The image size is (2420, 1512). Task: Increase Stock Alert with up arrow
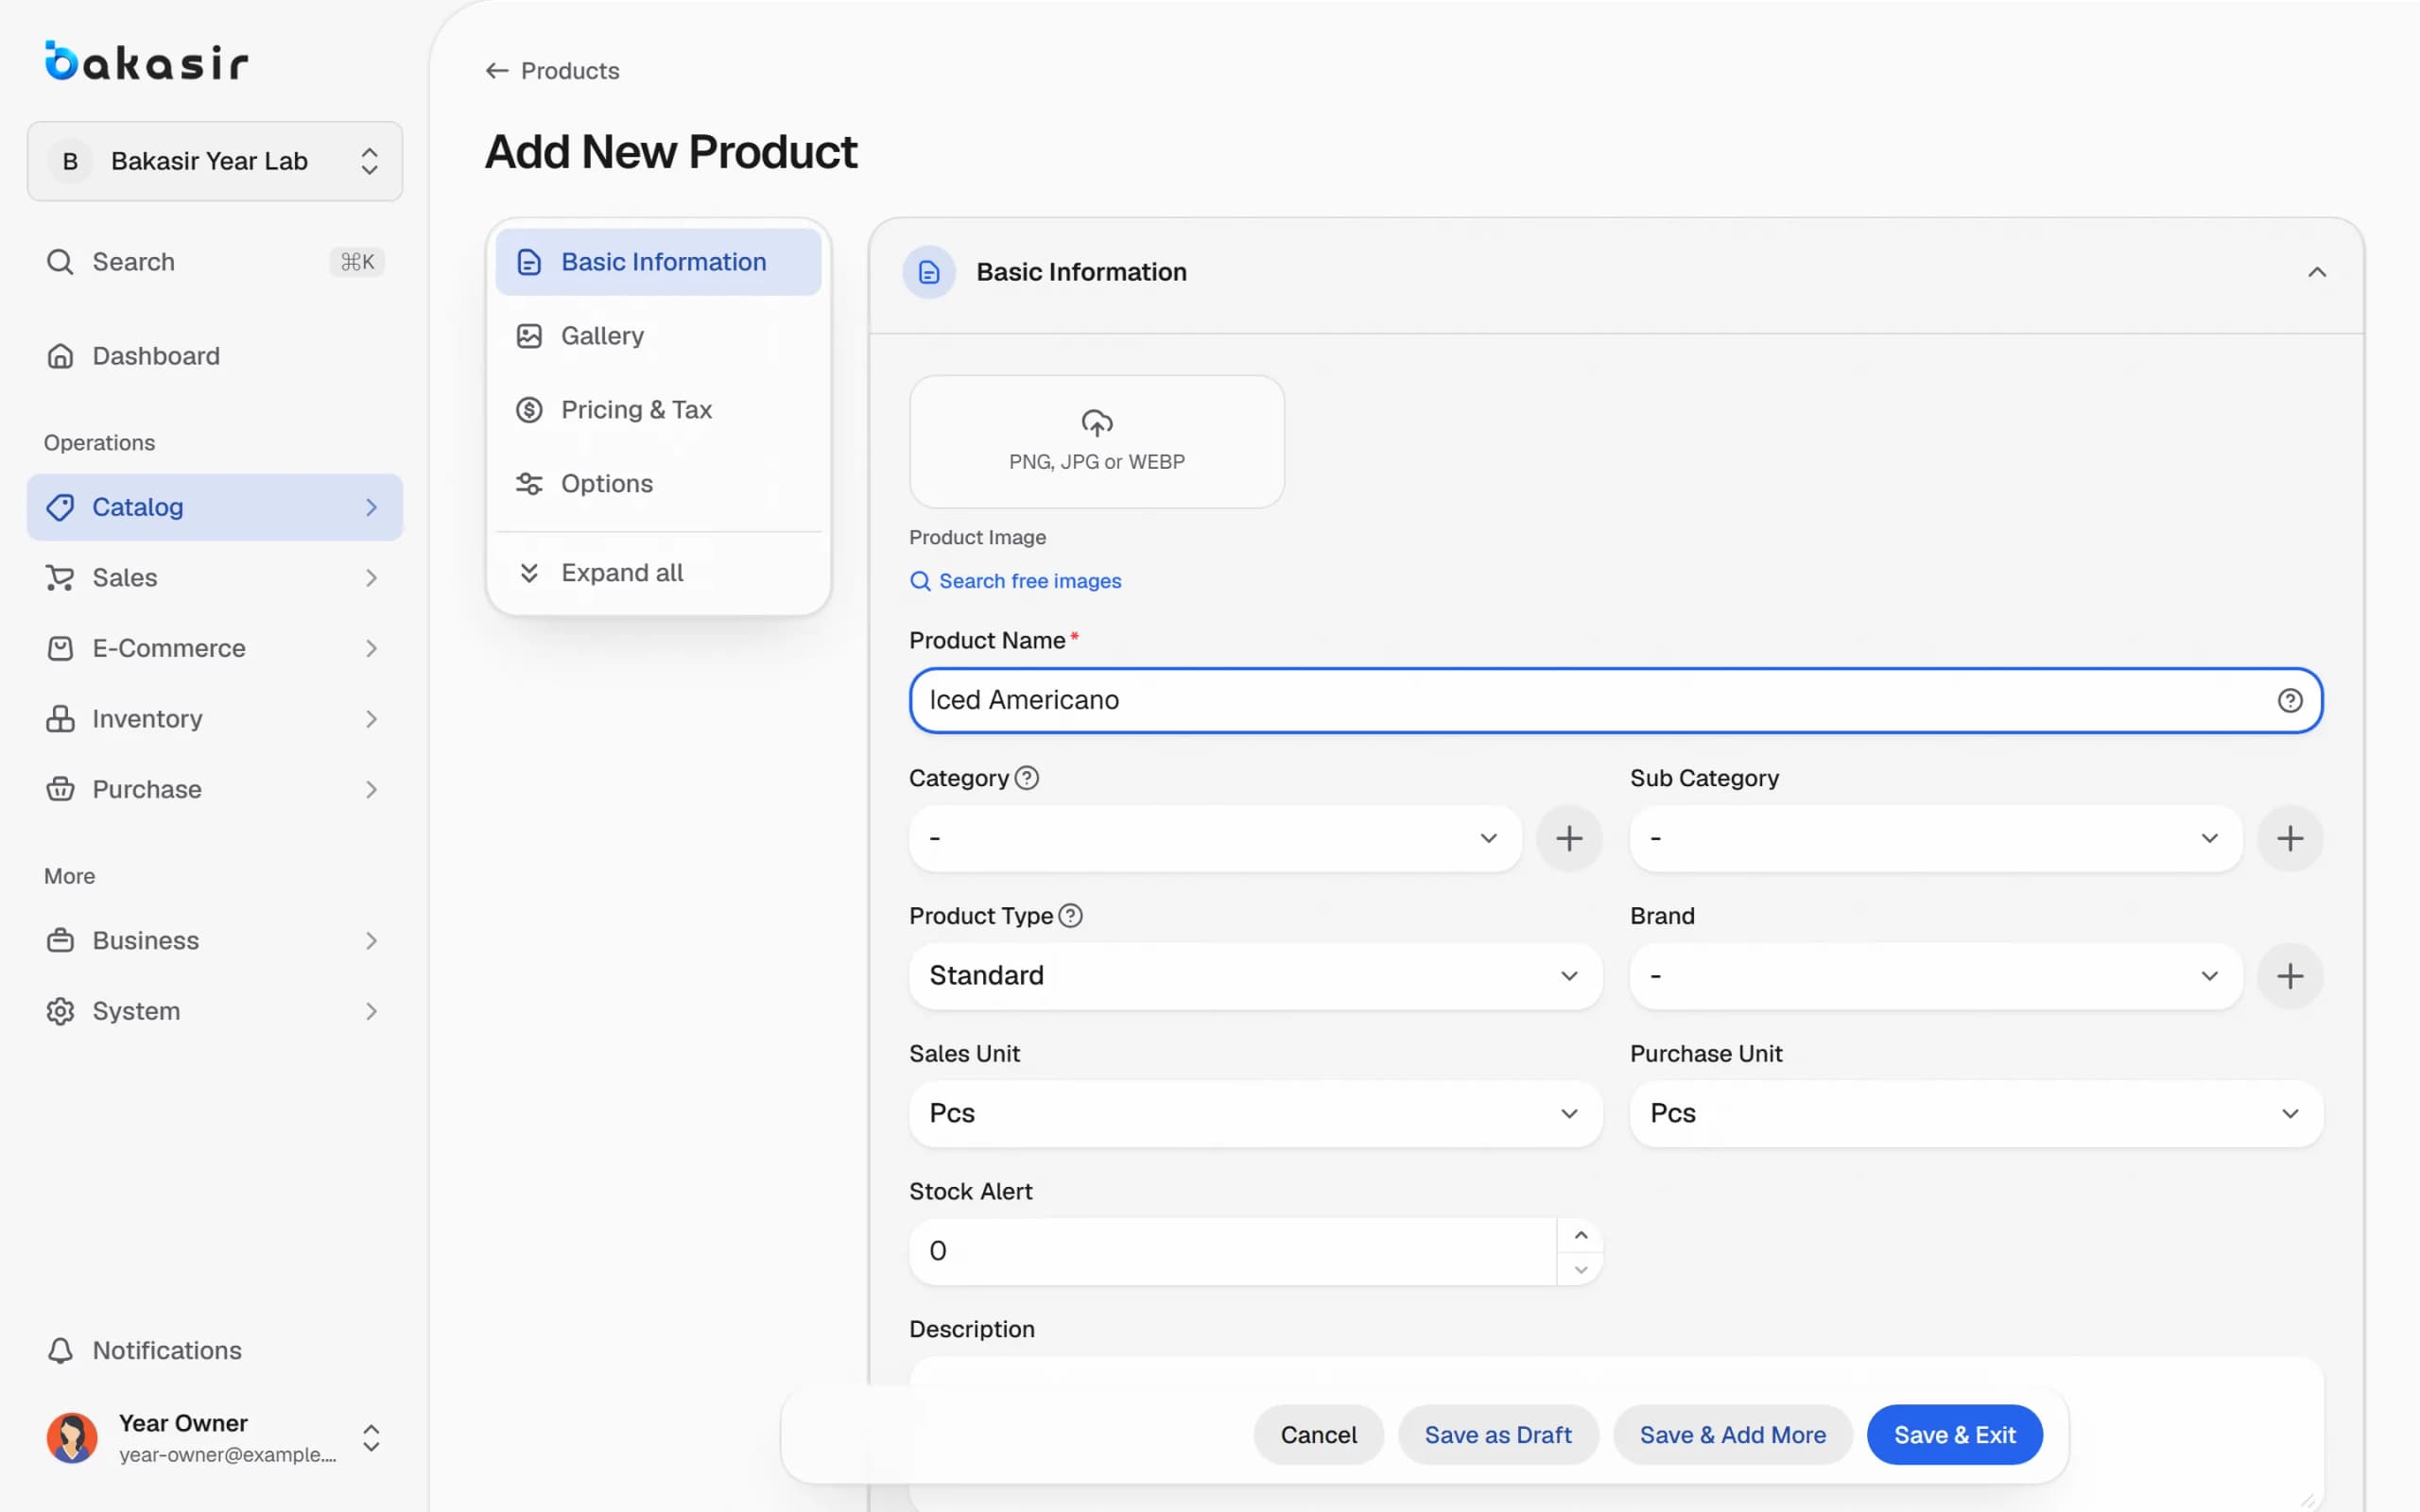[x=1580, y=1235]
